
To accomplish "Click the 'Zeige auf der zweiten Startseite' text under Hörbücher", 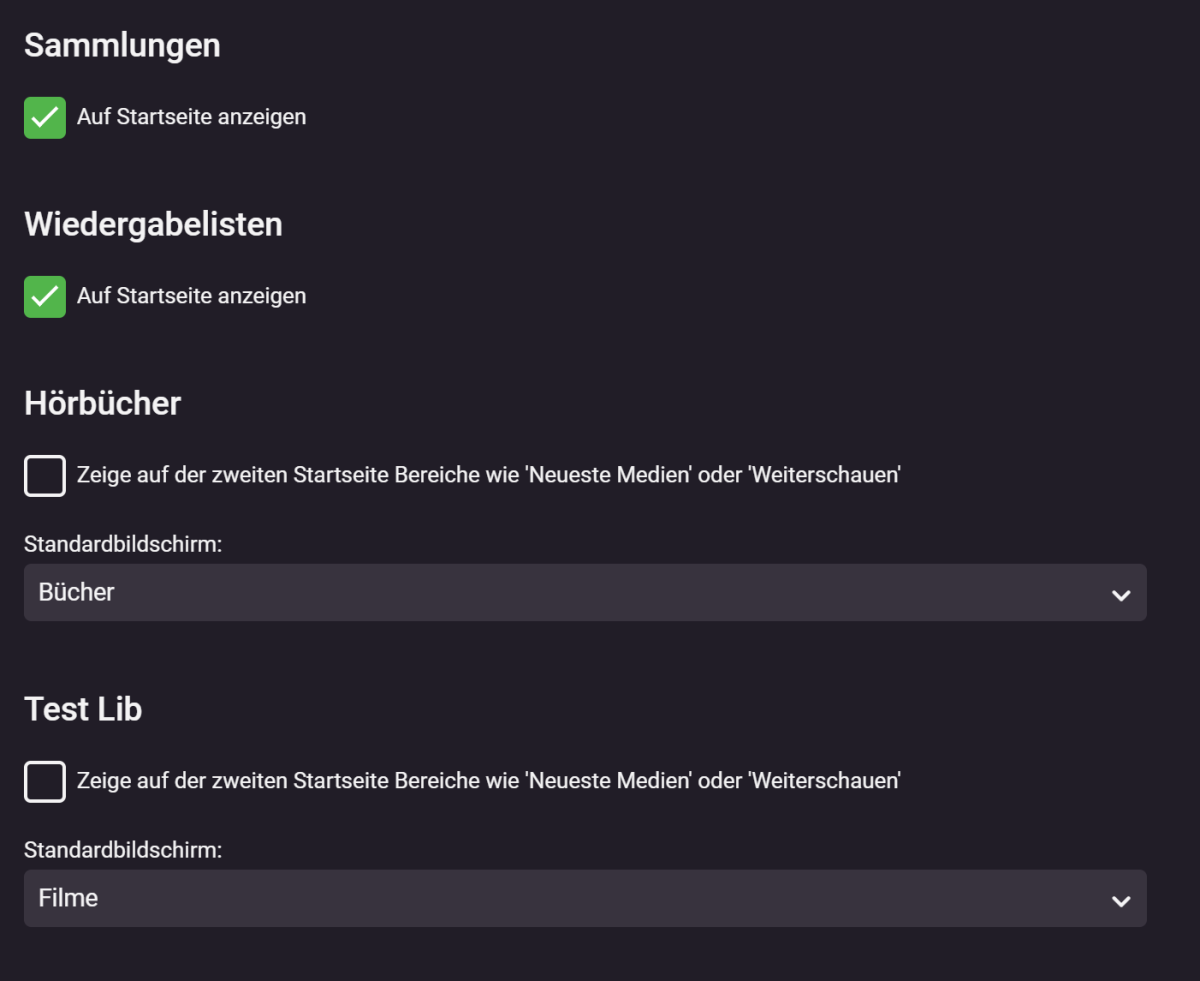I will pyautogui.click(x=488, y=475).
